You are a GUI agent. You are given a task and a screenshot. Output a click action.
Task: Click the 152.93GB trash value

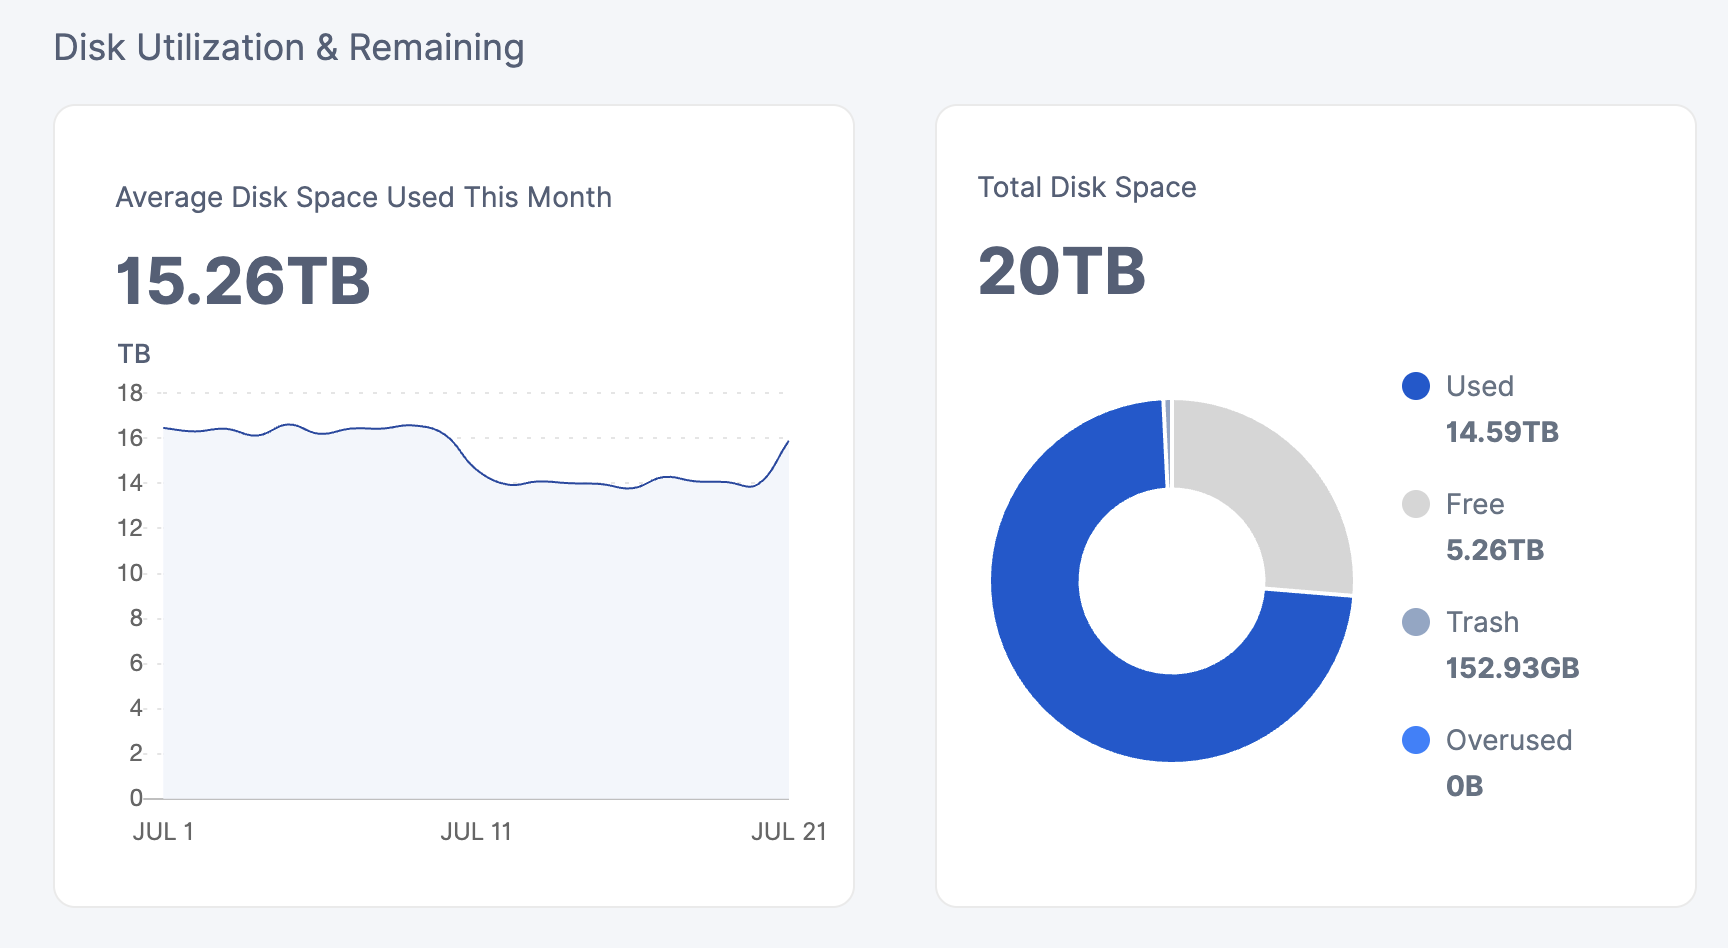click(x=1512, y=668)
